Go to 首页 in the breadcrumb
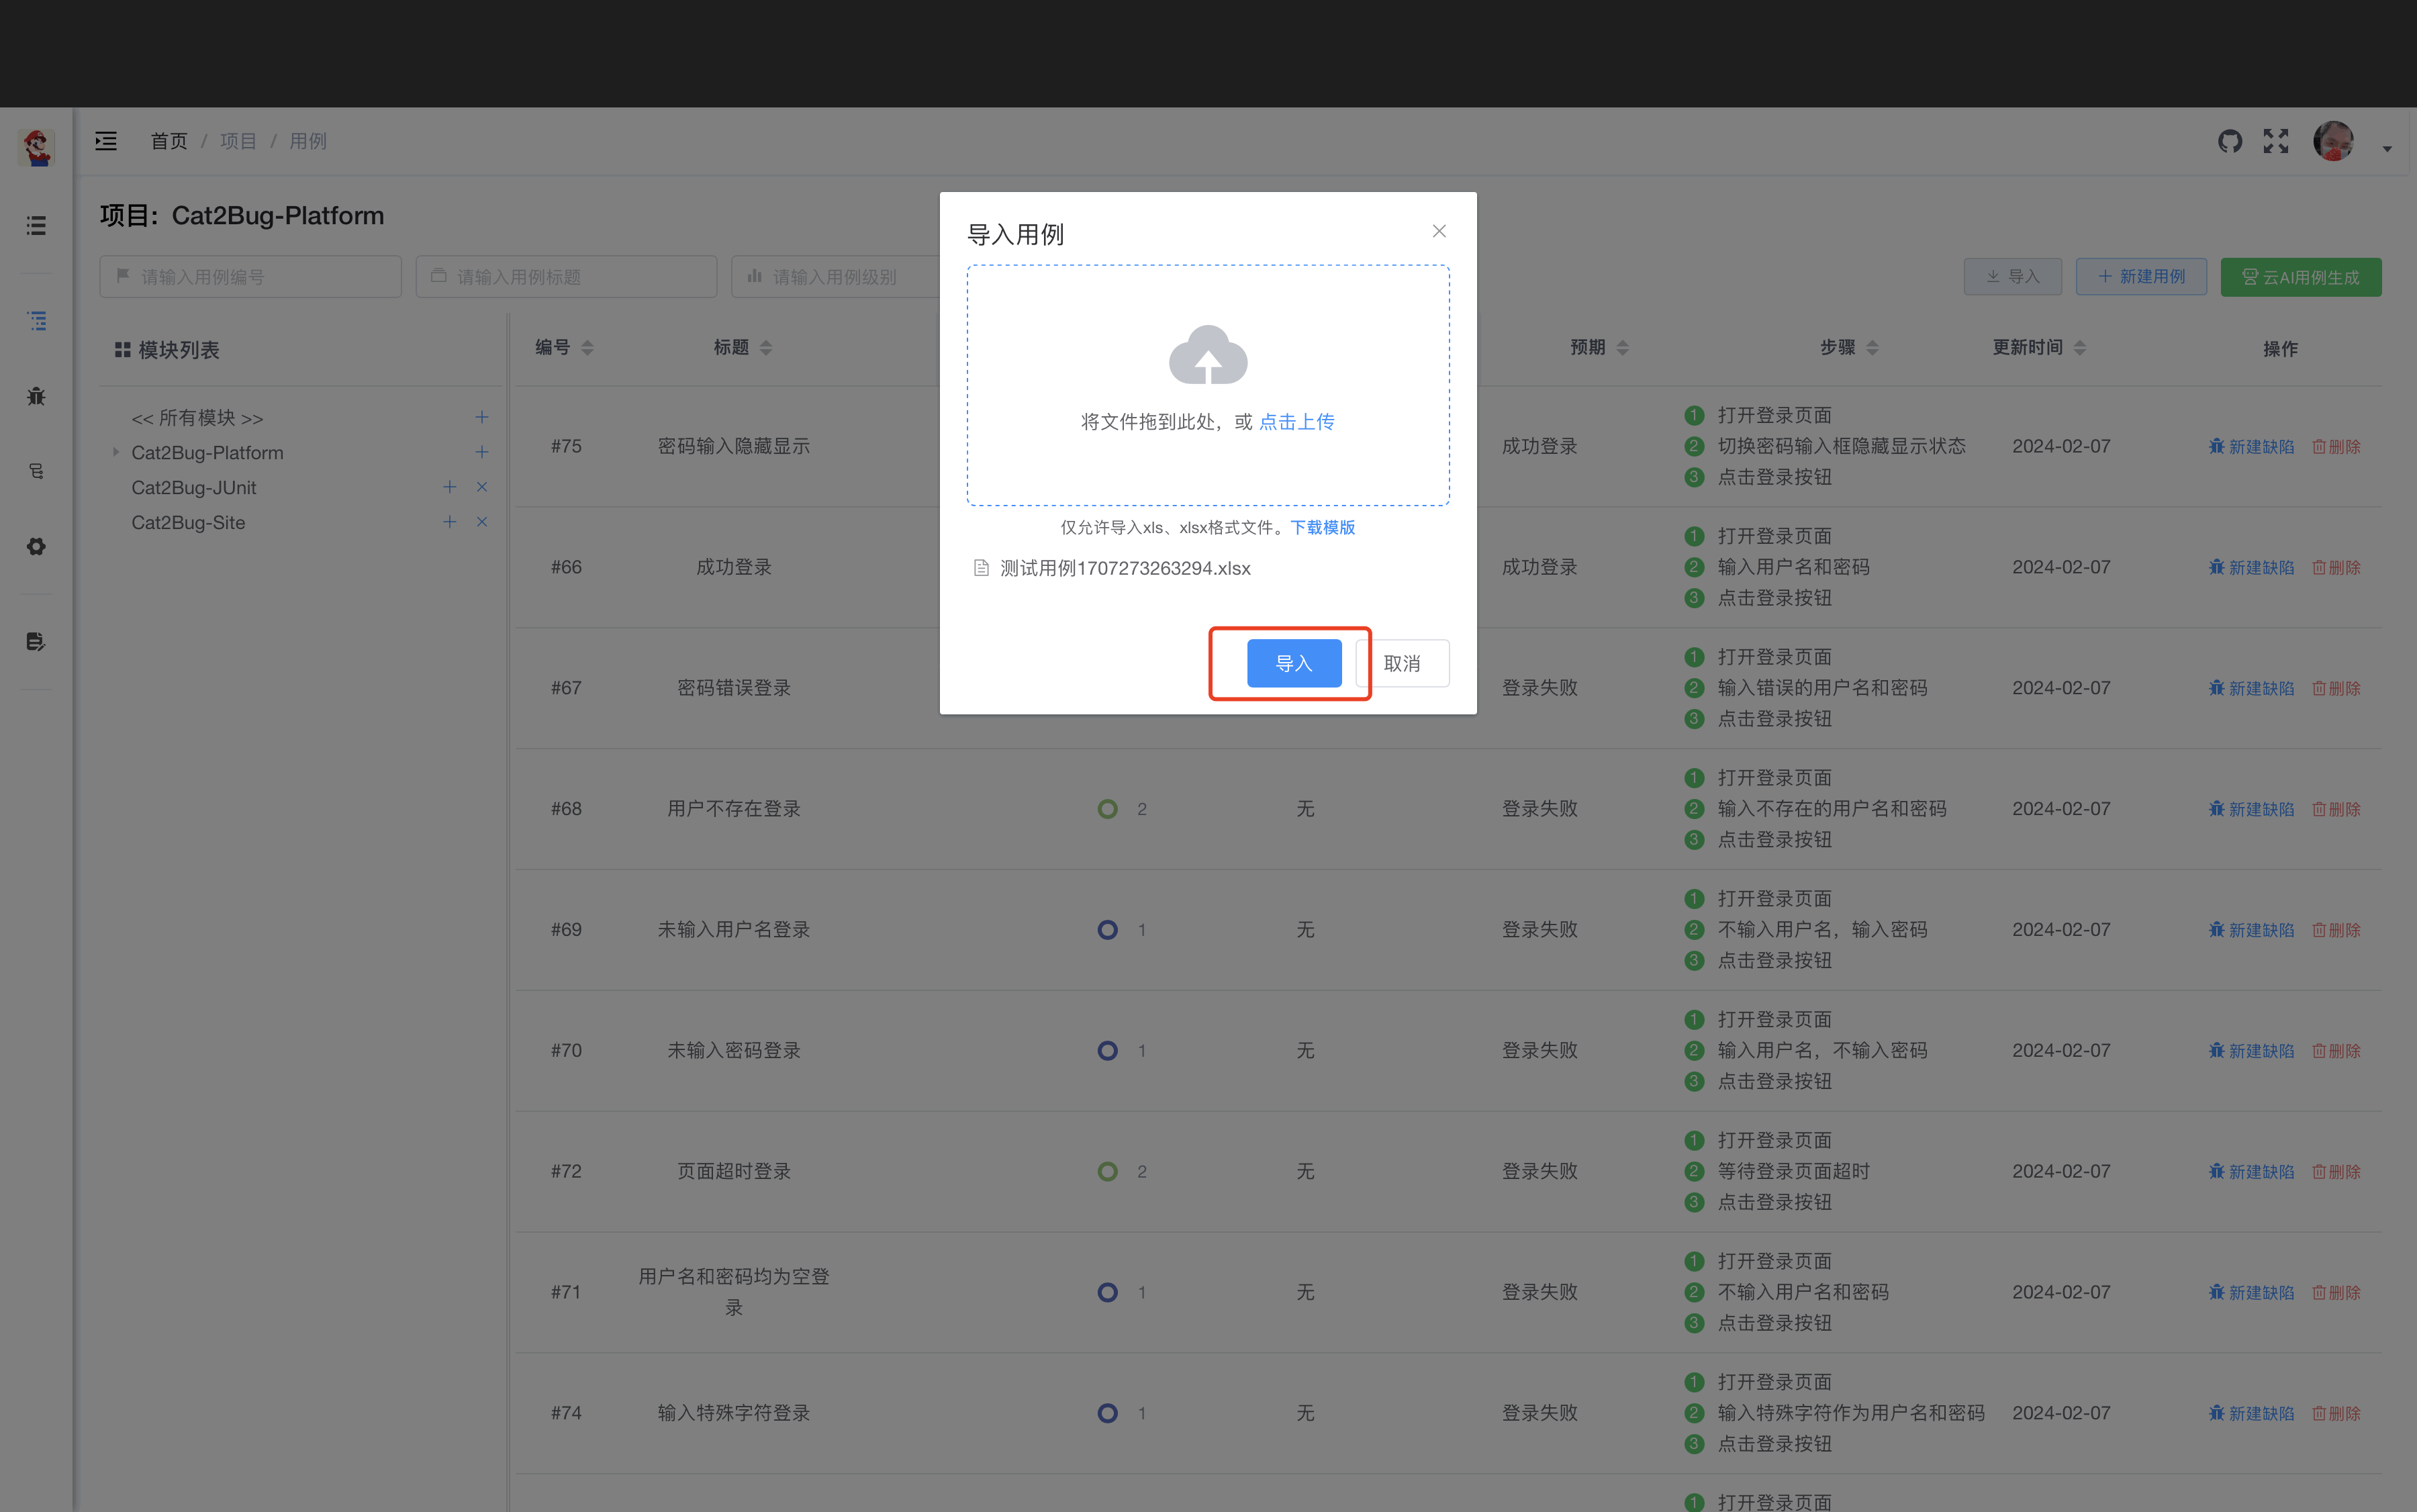The image size is (2417, 1512). tap(169, 141)
